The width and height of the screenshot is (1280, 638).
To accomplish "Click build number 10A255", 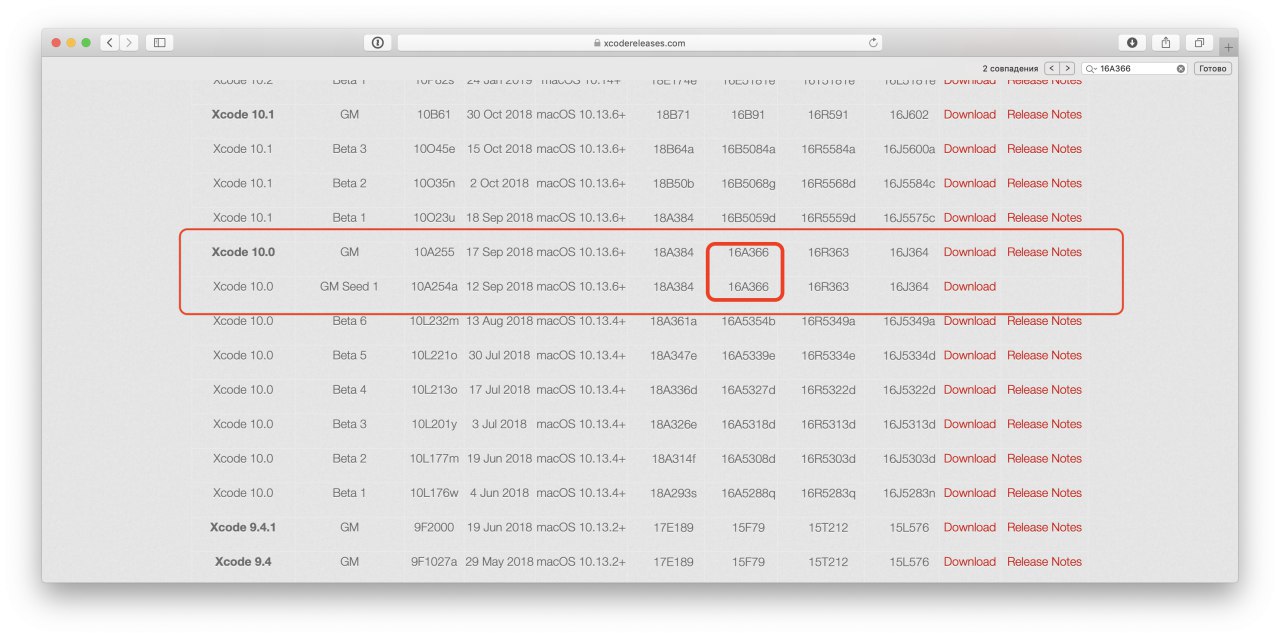I will coord(433,252).
